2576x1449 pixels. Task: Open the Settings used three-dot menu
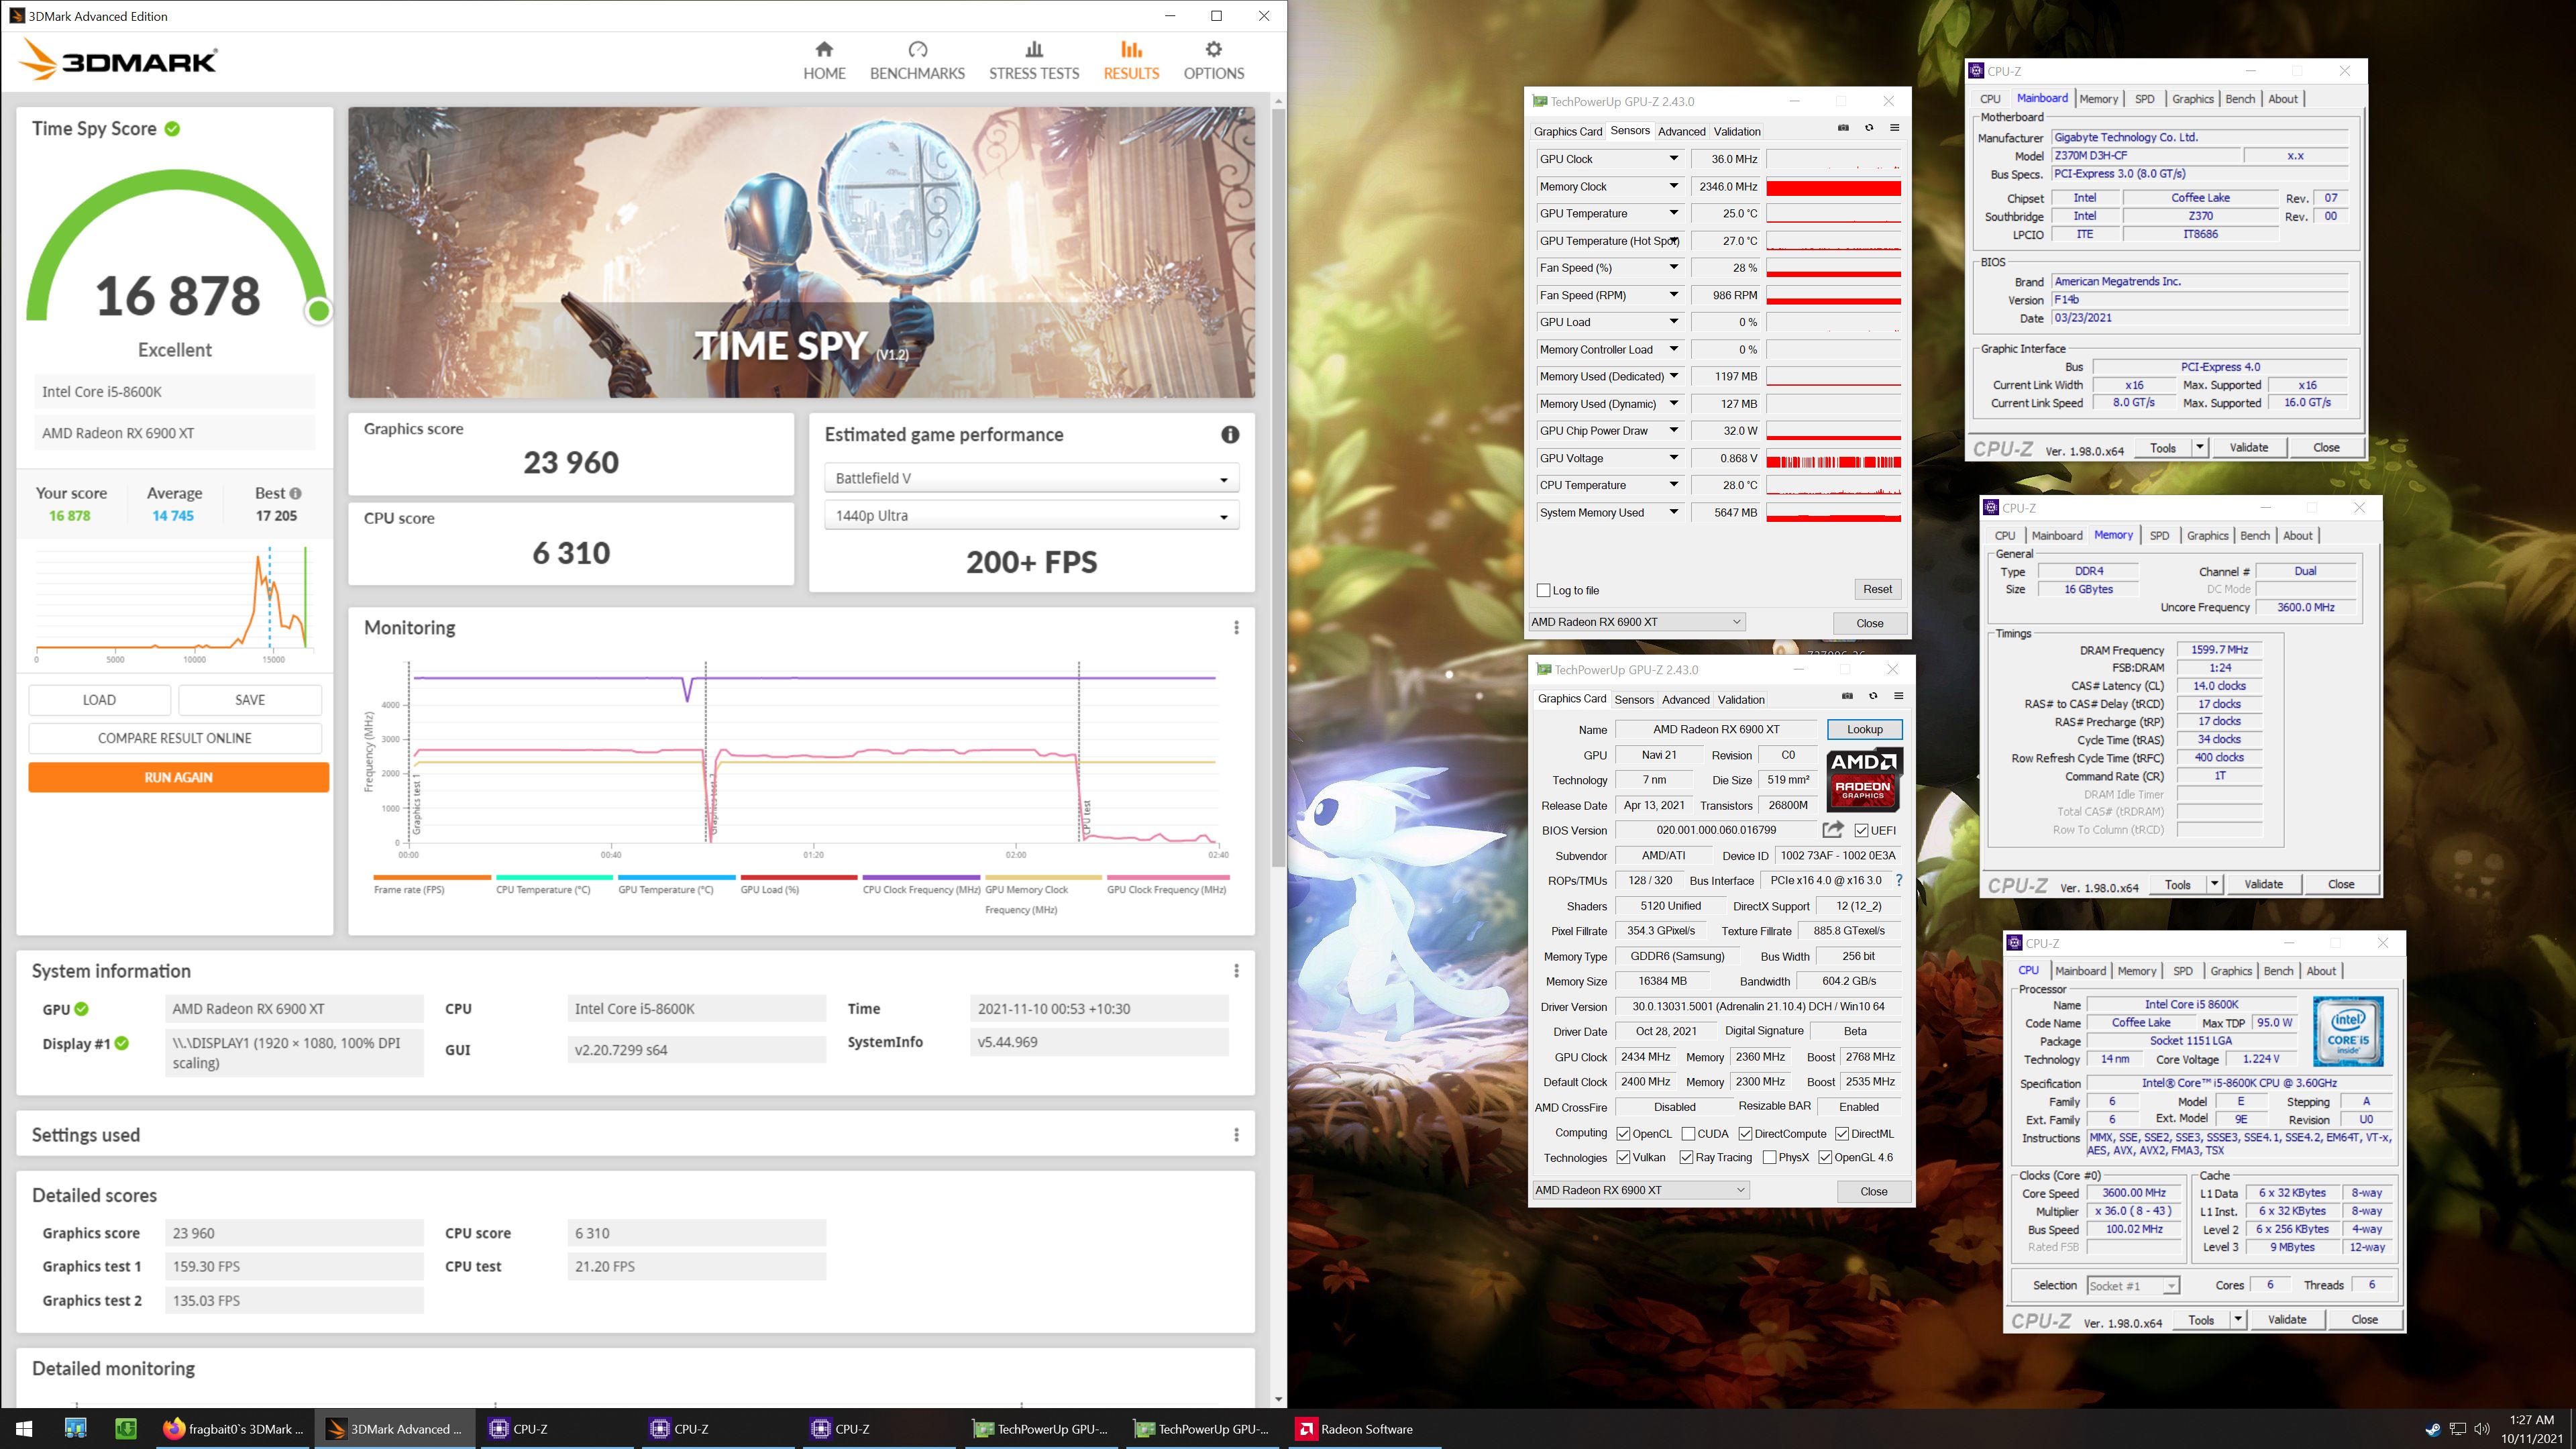(1236, 1134)
